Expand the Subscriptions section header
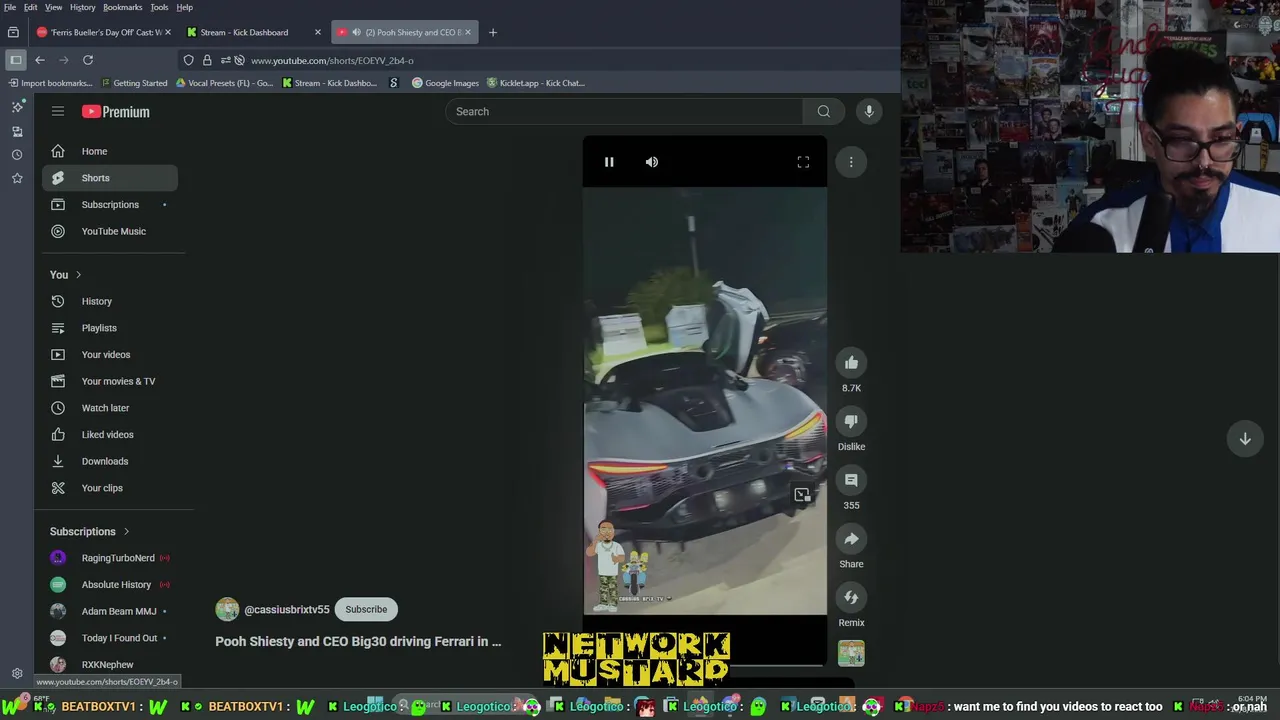 tap(90, 532)
